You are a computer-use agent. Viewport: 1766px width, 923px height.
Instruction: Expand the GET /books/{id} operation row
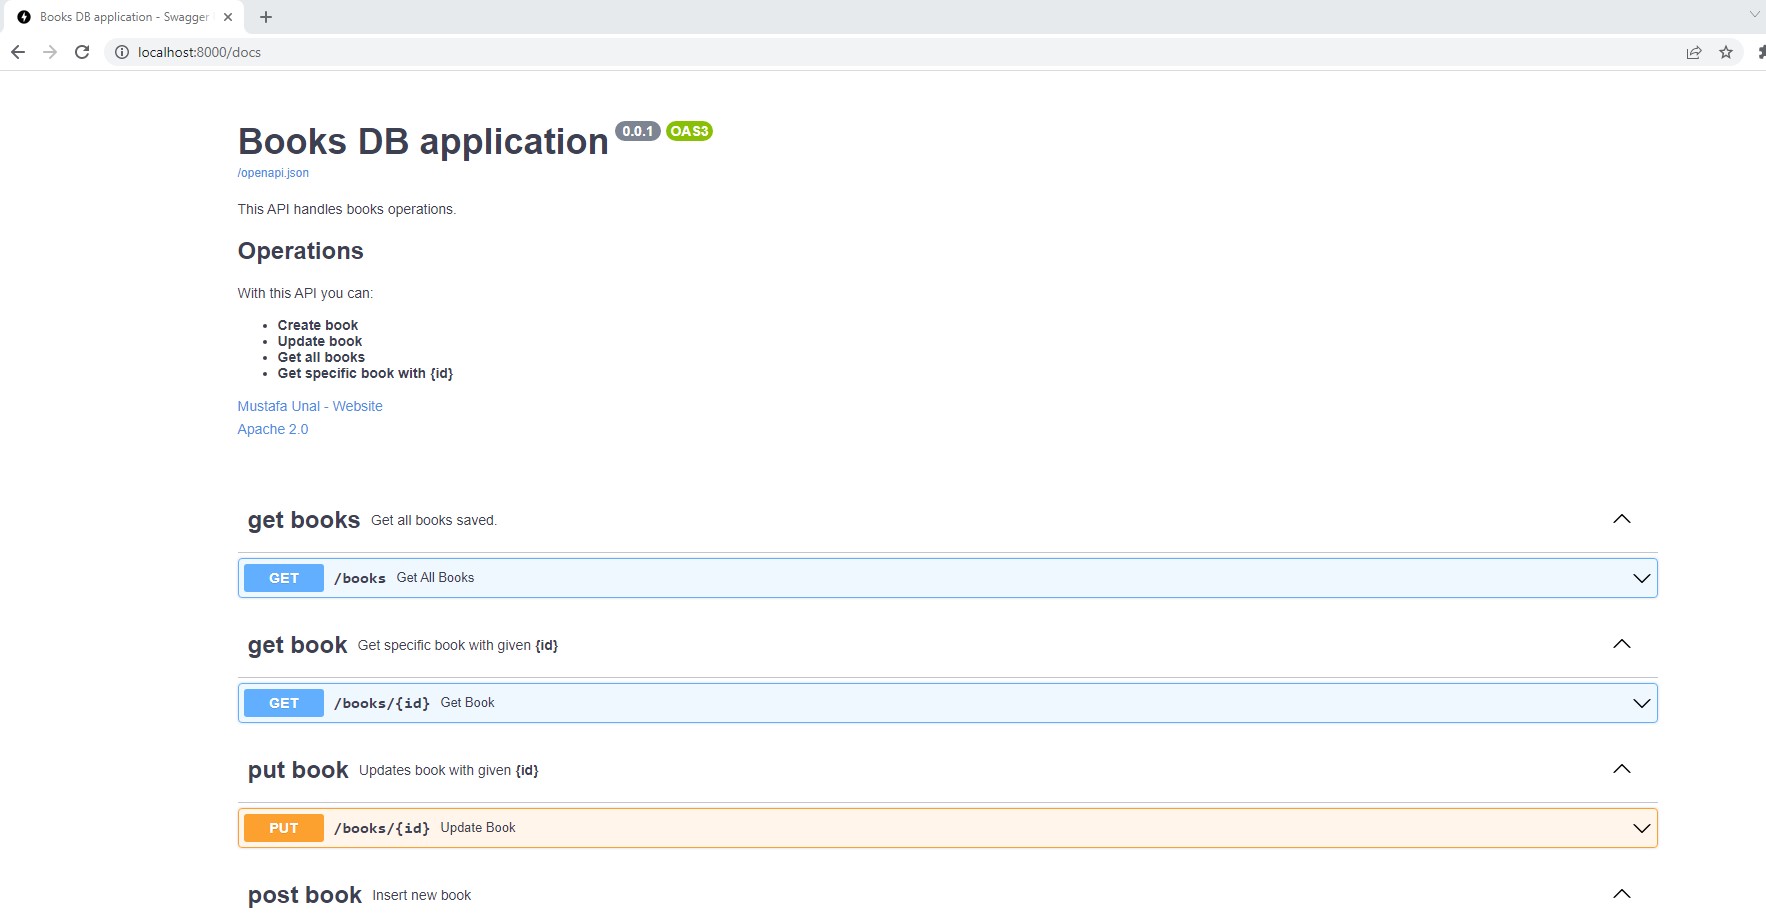click(1640, 702)
